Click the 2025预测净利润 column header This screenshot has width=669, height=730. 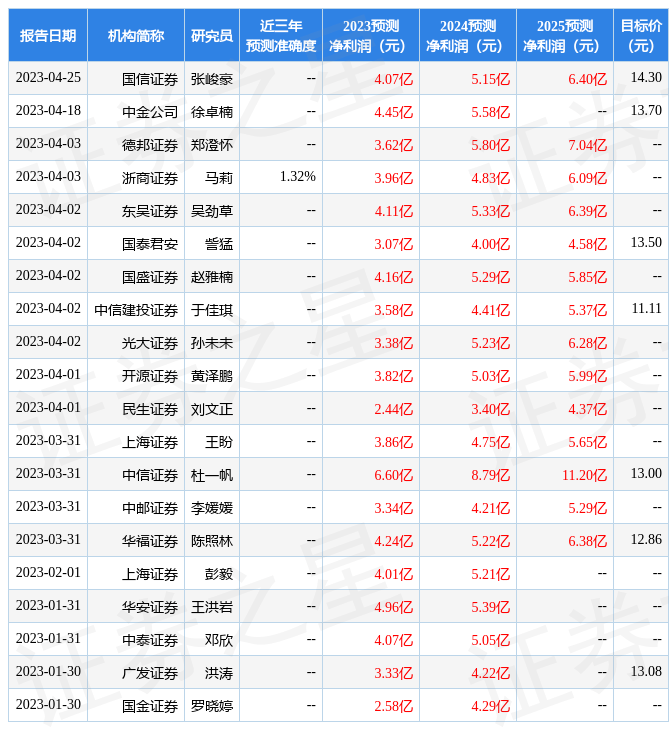coord(565,36)
